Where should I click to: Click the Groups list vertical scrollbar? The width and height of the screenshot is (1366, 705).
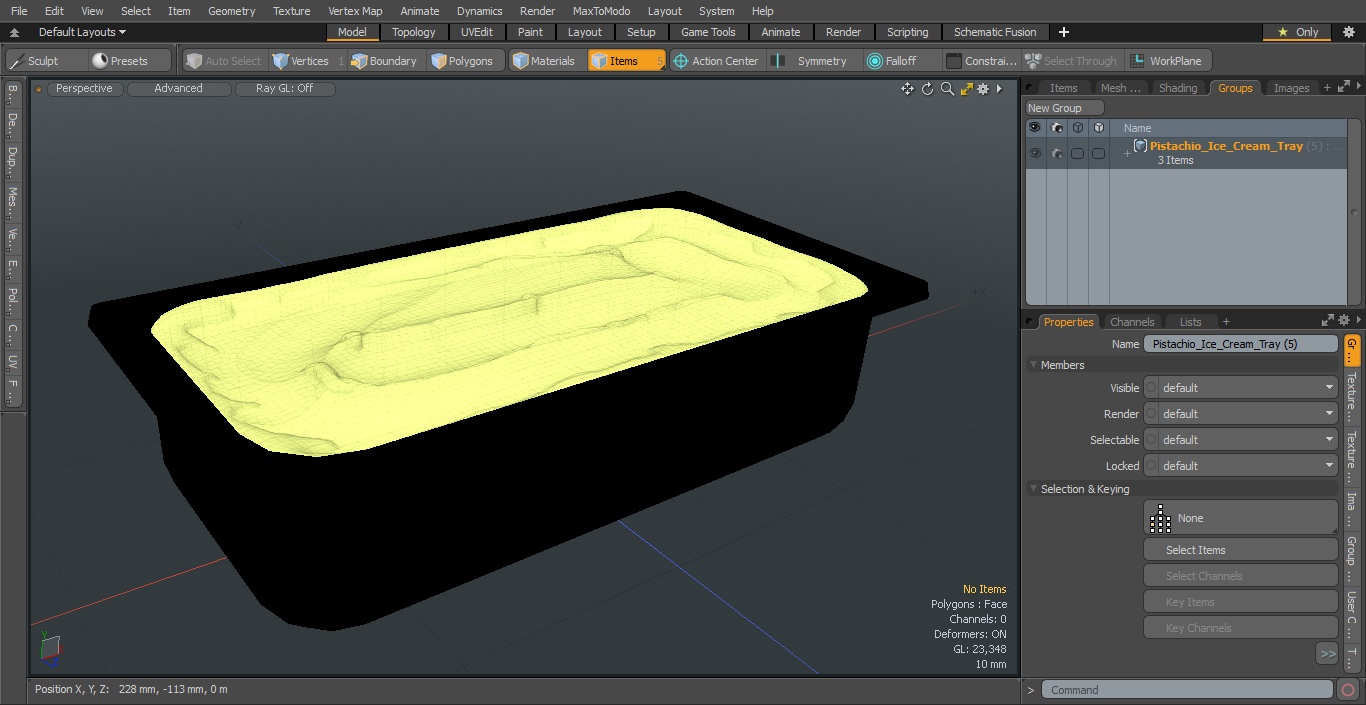point(1356,213)
